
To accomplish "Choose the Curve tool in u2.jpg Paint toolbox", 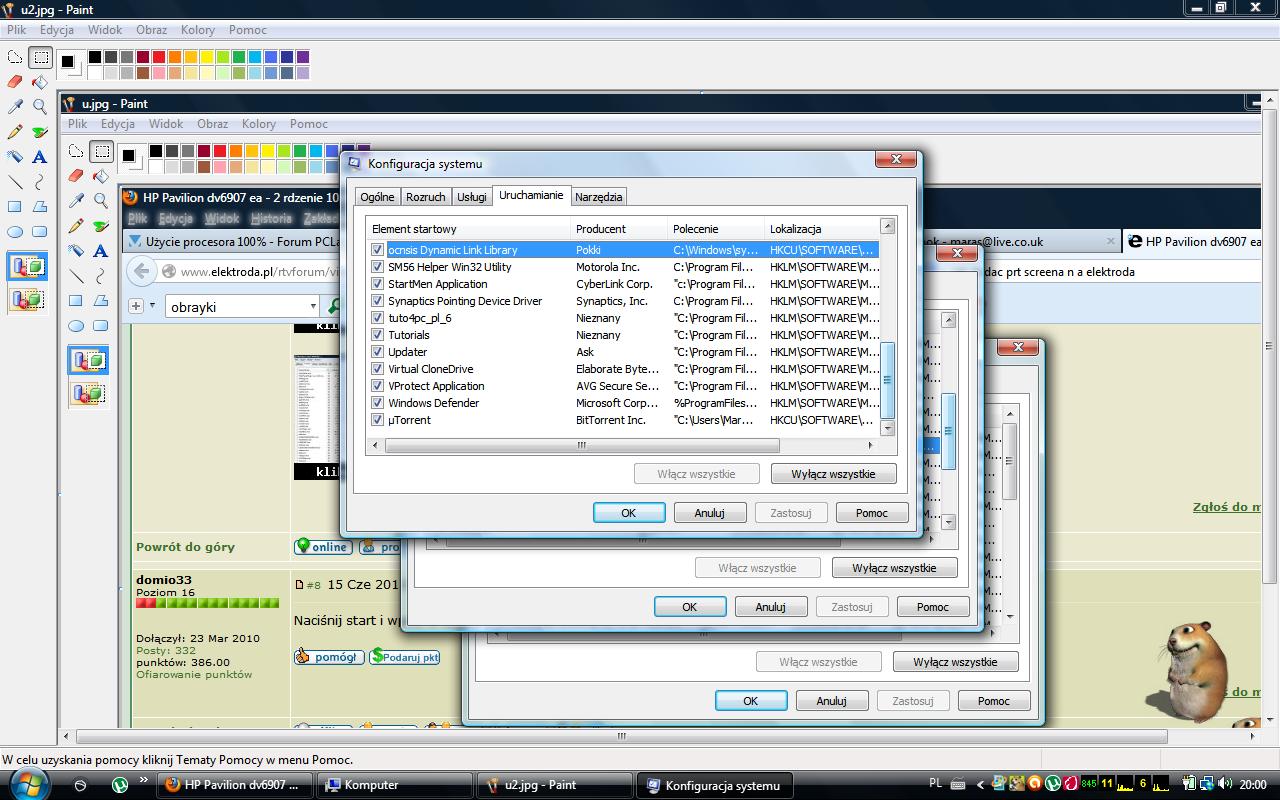I will pos(40,182).
